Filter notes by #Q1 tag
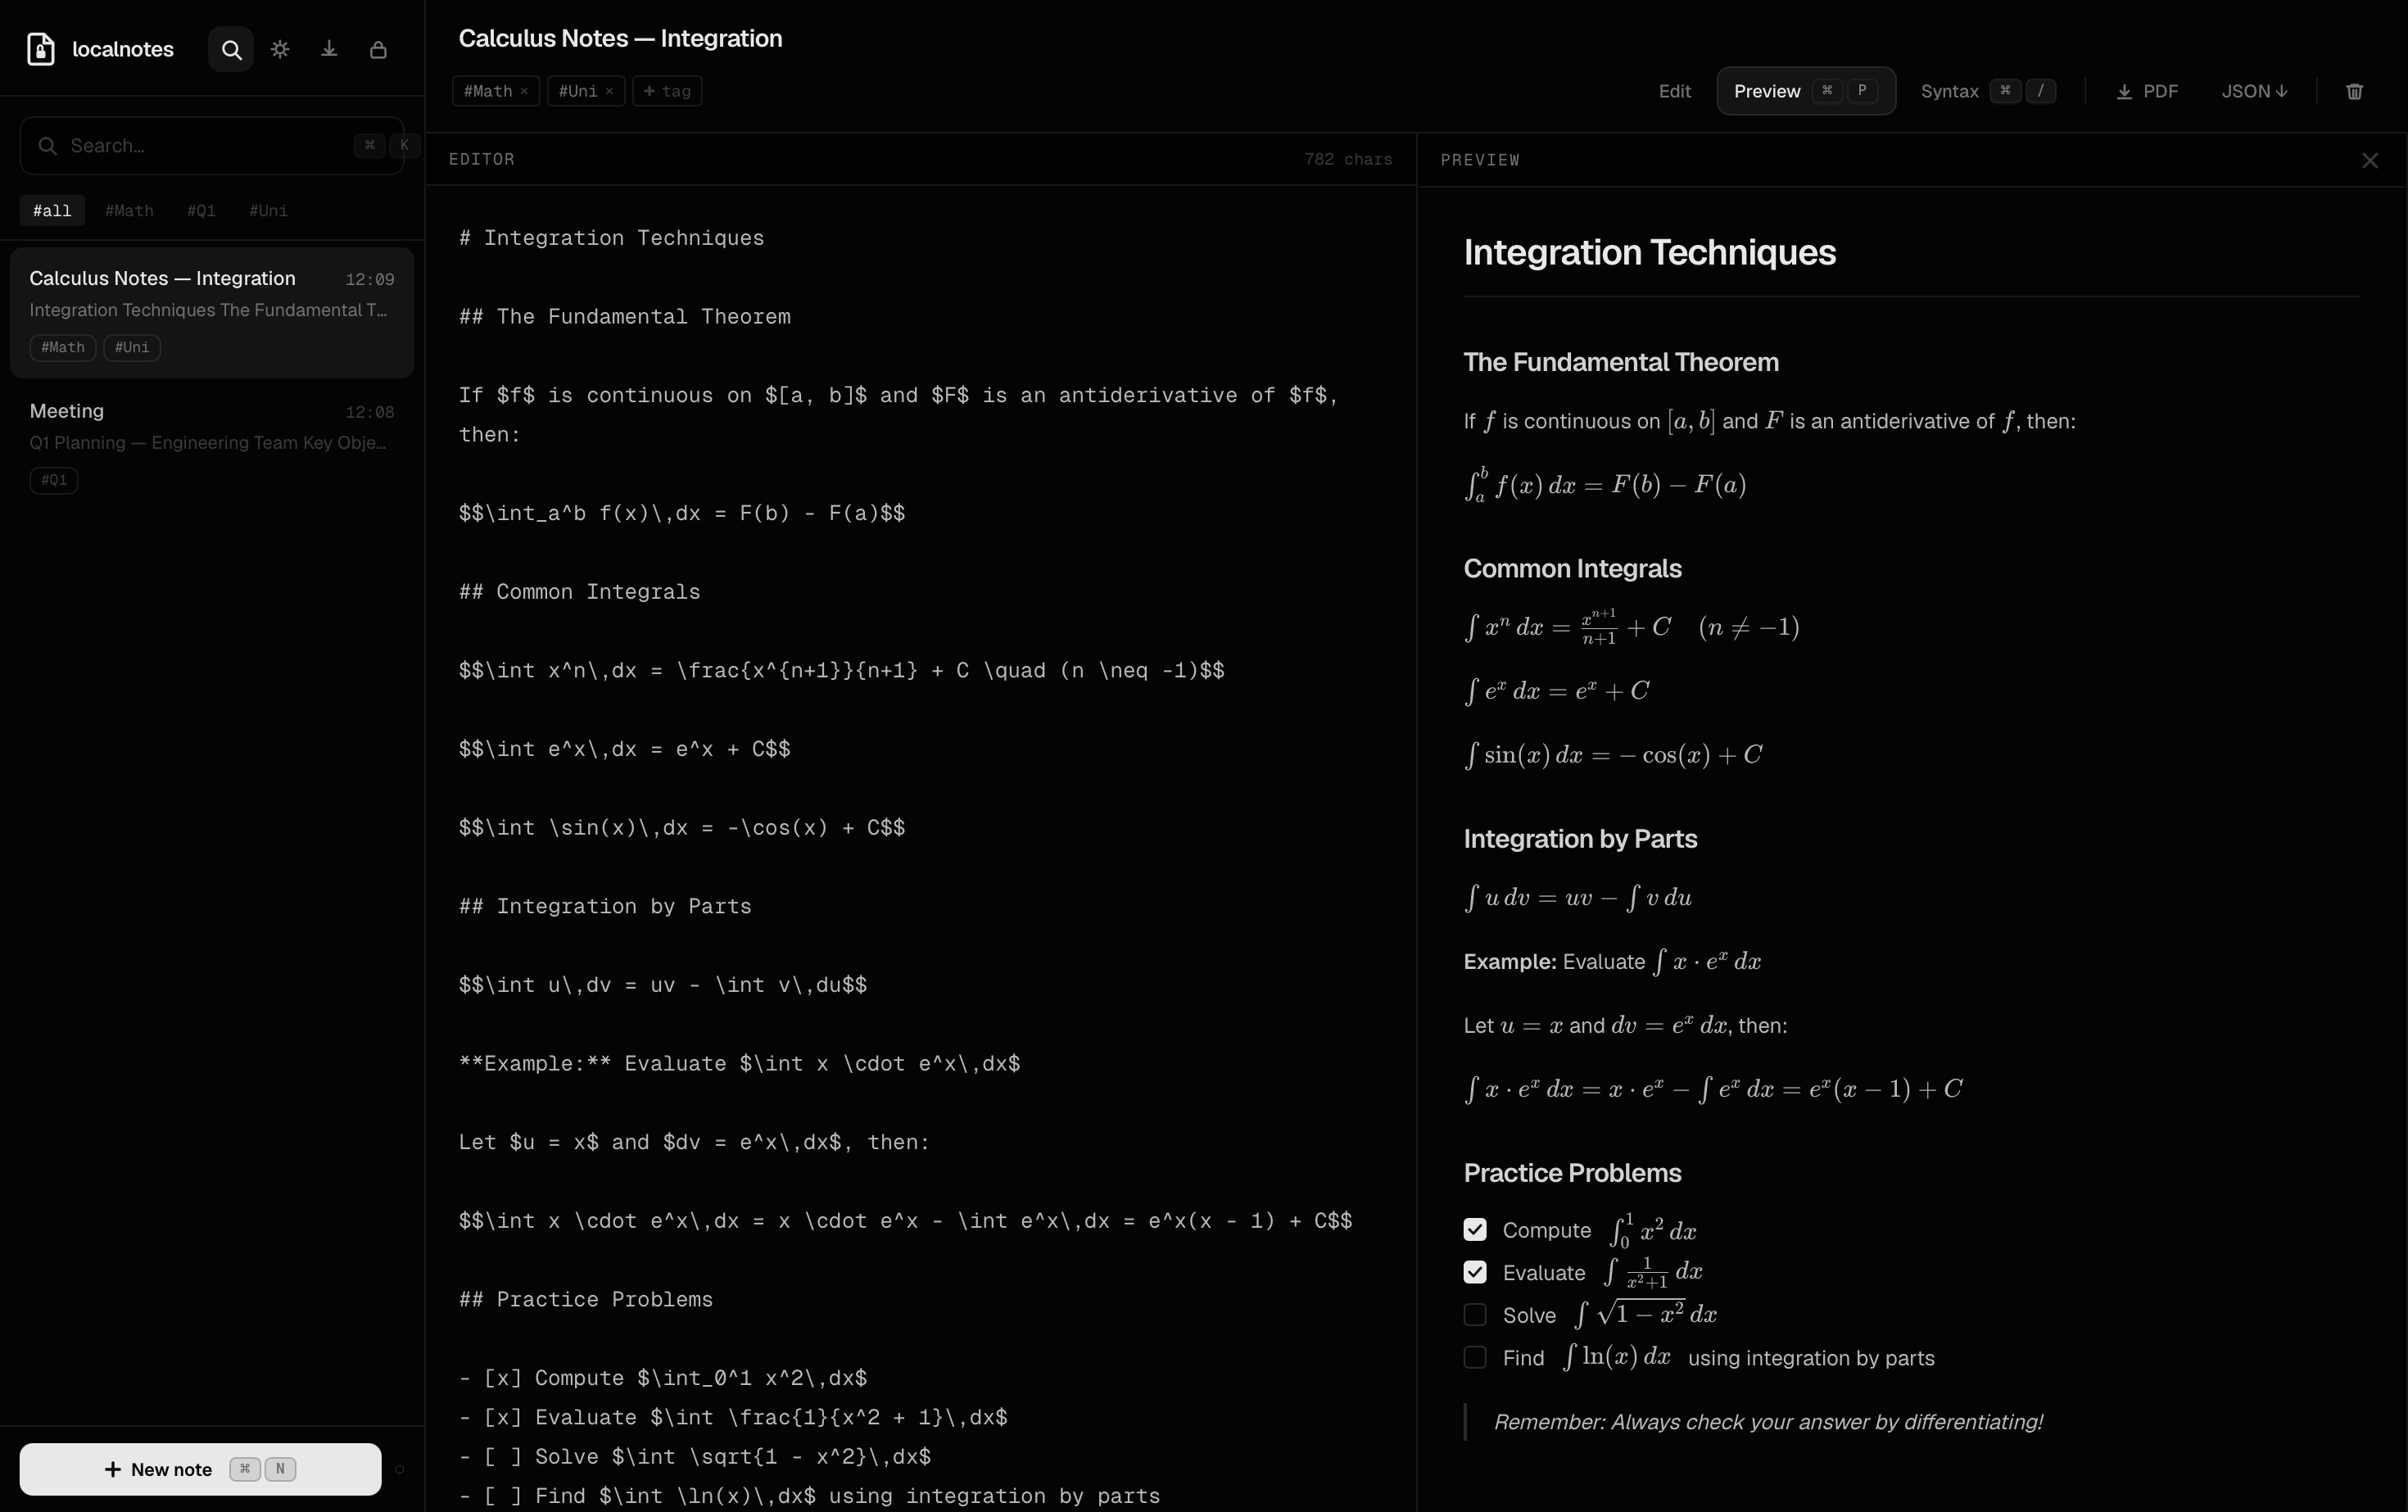Screen dimensions: 2408x1512 [201, 211]
